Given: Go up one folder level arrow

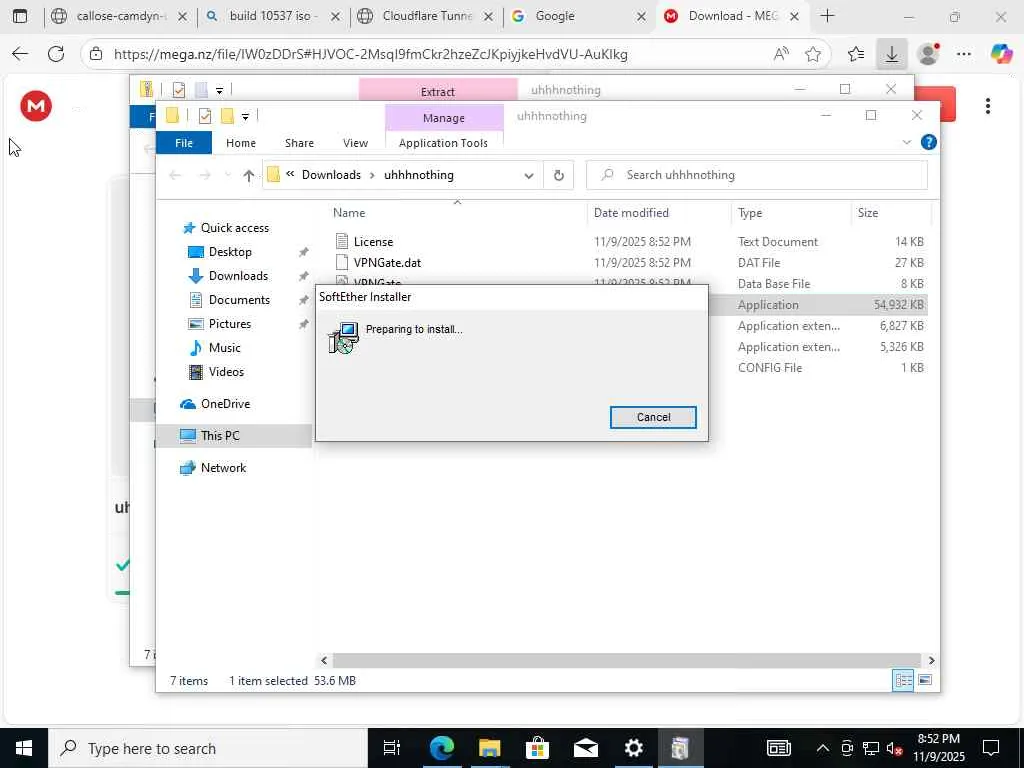Looking at the screenshot, I should point(248,175).
